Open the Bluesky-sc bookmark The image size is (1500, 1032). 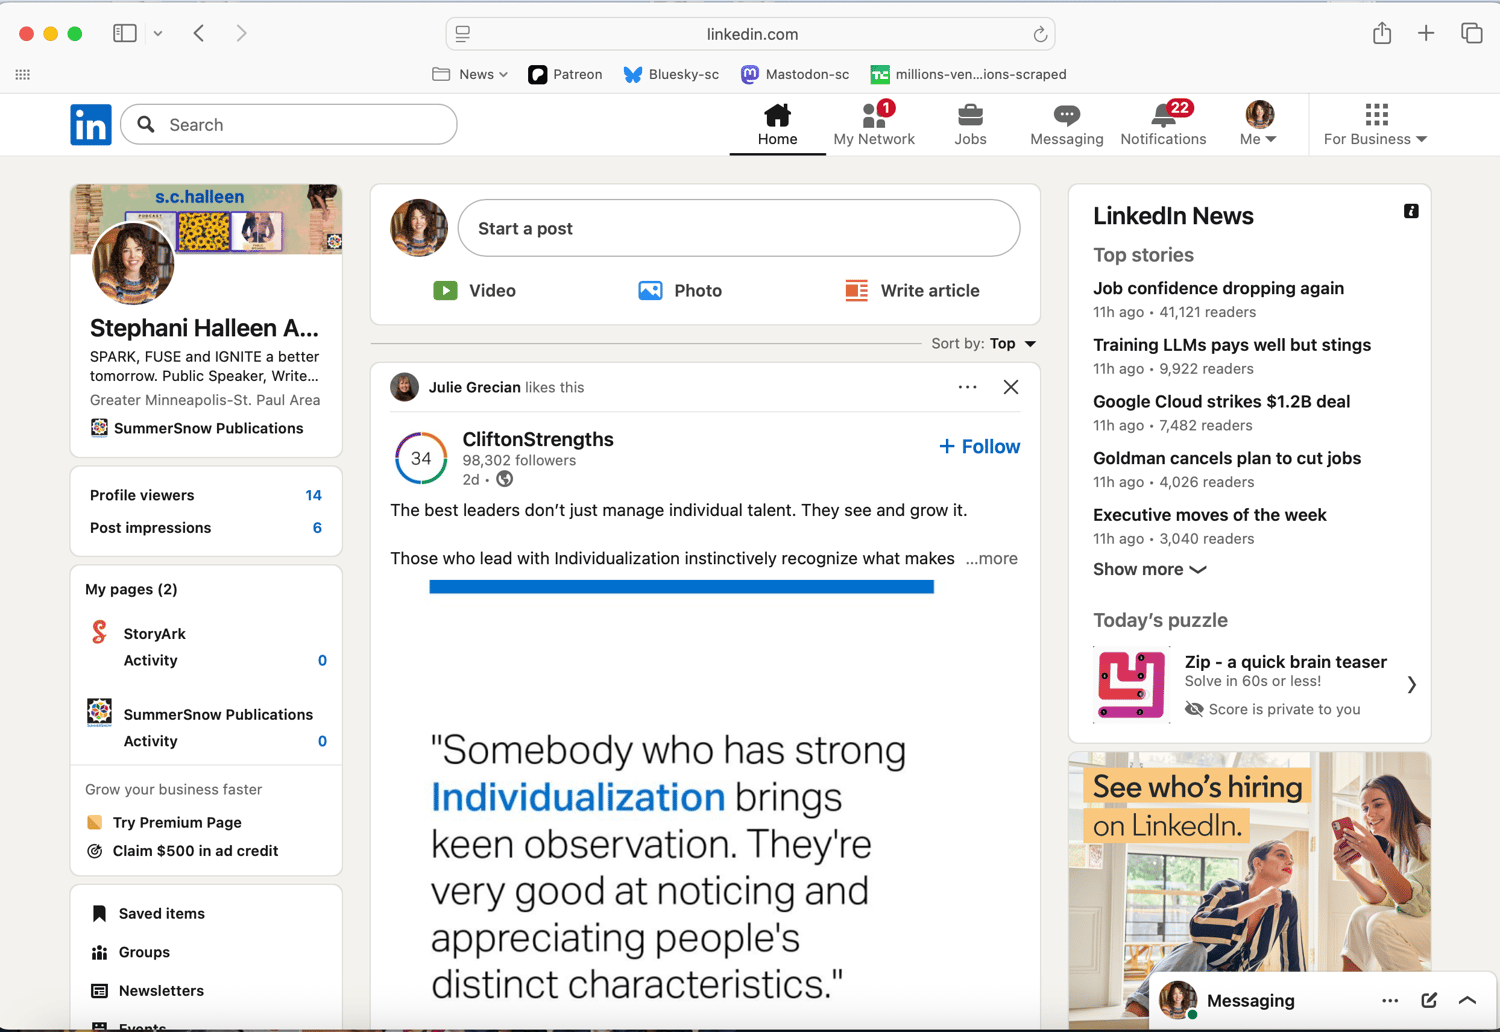click(671, 74)
